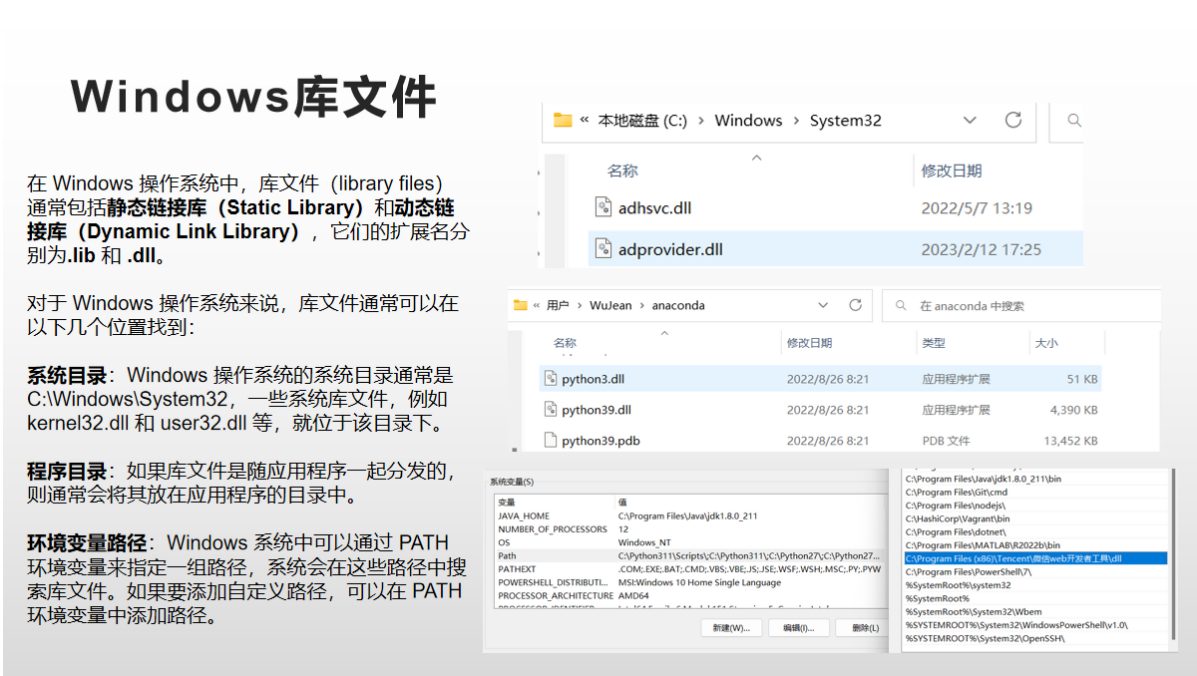This screenshot has height=676, width=1197.
Task: Expand hidden breadcrumbs before 本地磁盘 (C:)
Action: point(584,120)
